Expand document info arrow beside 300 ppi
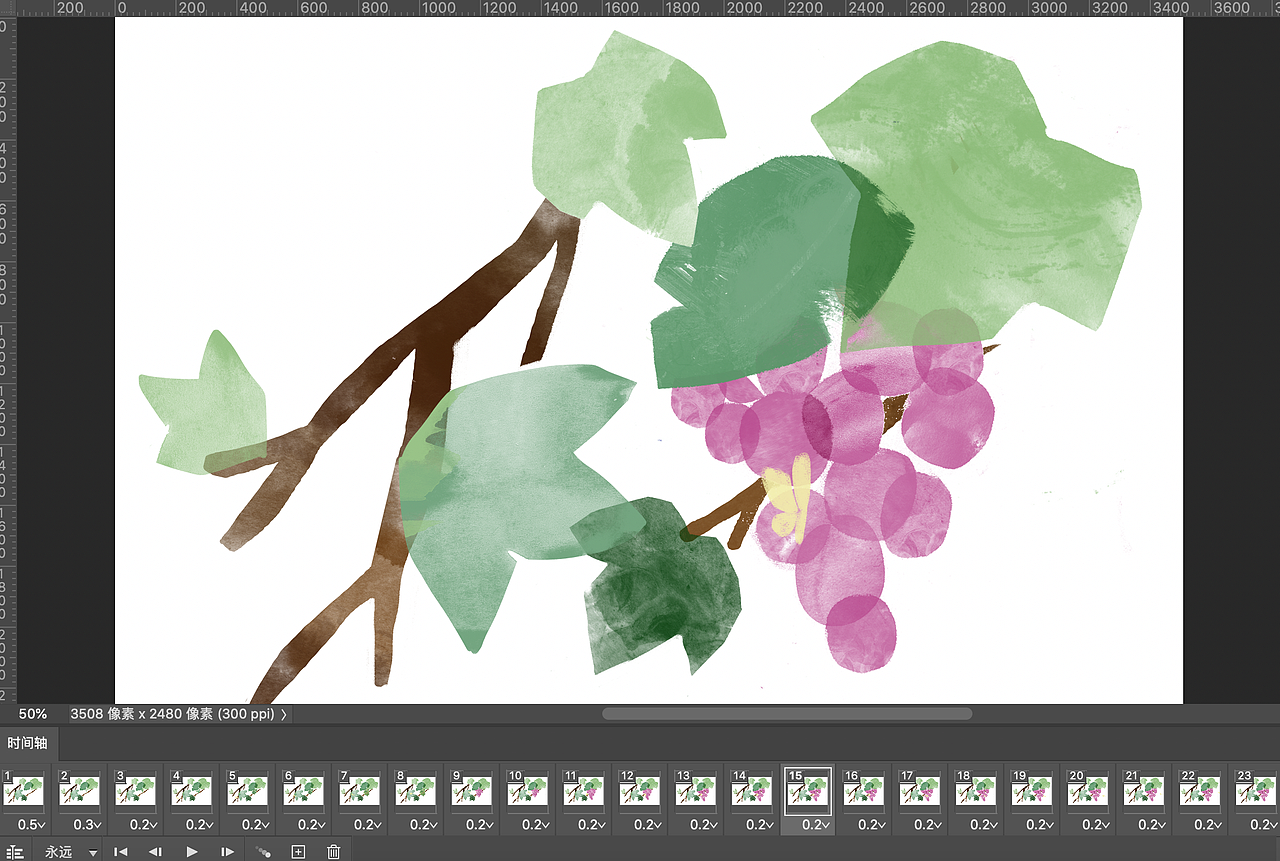Image resolution: width=1280 pixels, height=861 pixels. point(284,714)
